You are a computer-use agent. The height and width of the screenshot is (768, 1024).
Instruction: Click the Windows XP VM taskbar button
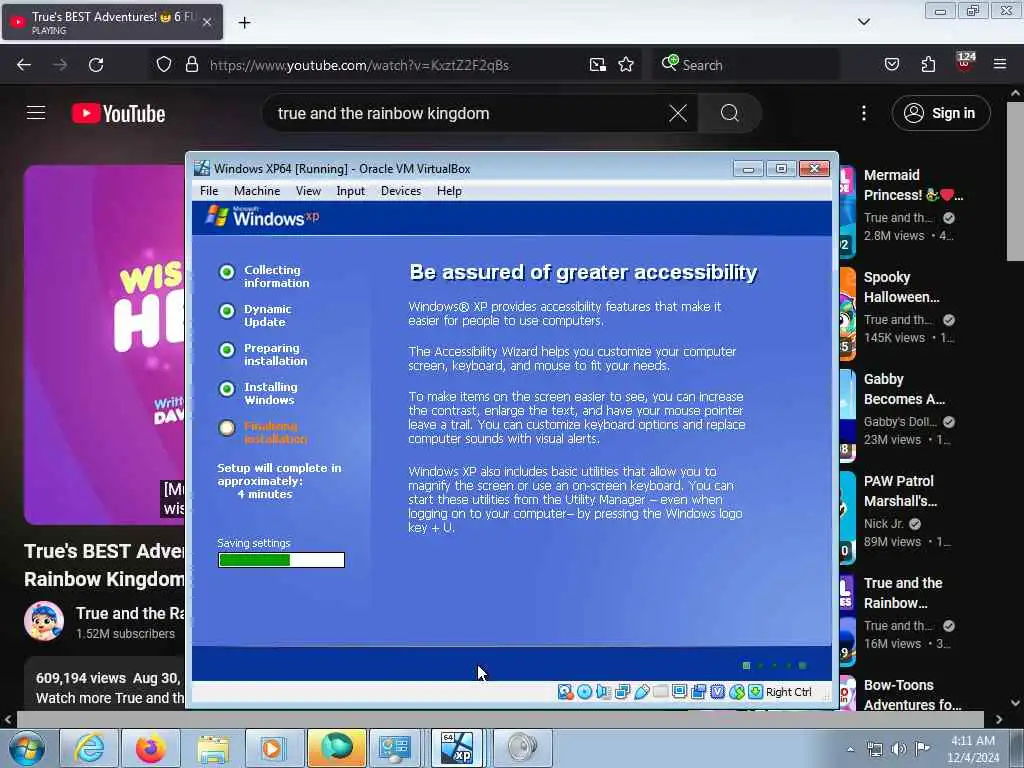(456, 748)
